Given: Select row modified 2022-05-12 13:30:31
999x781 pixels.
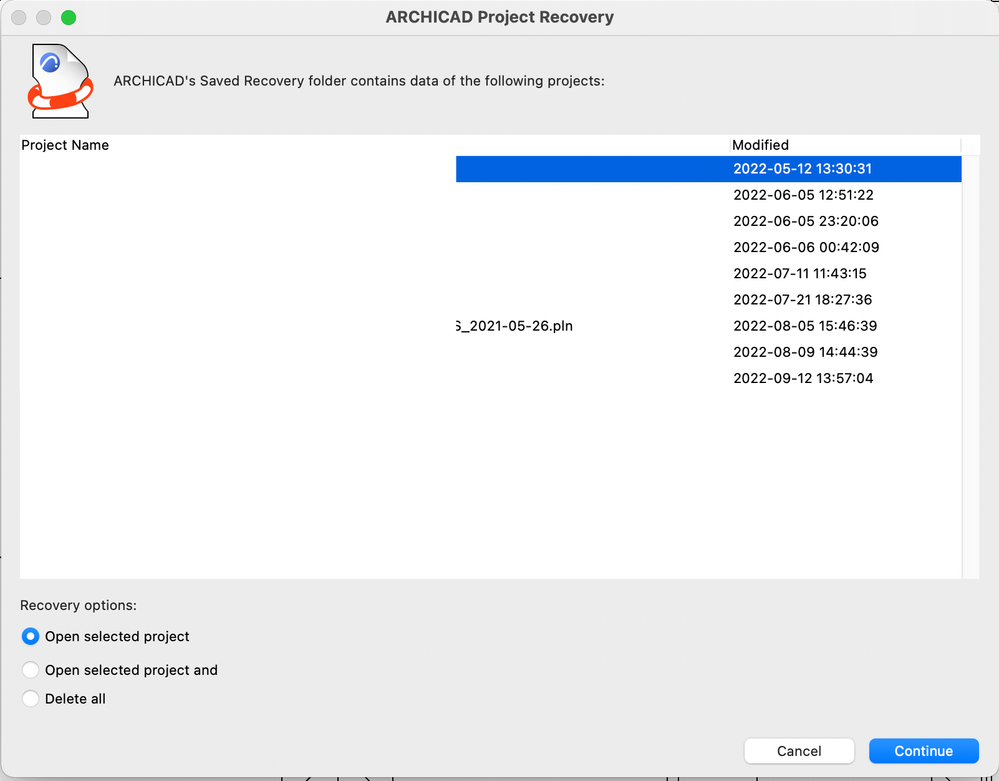Looking at the screenshot, I should (x=491, y=169).
